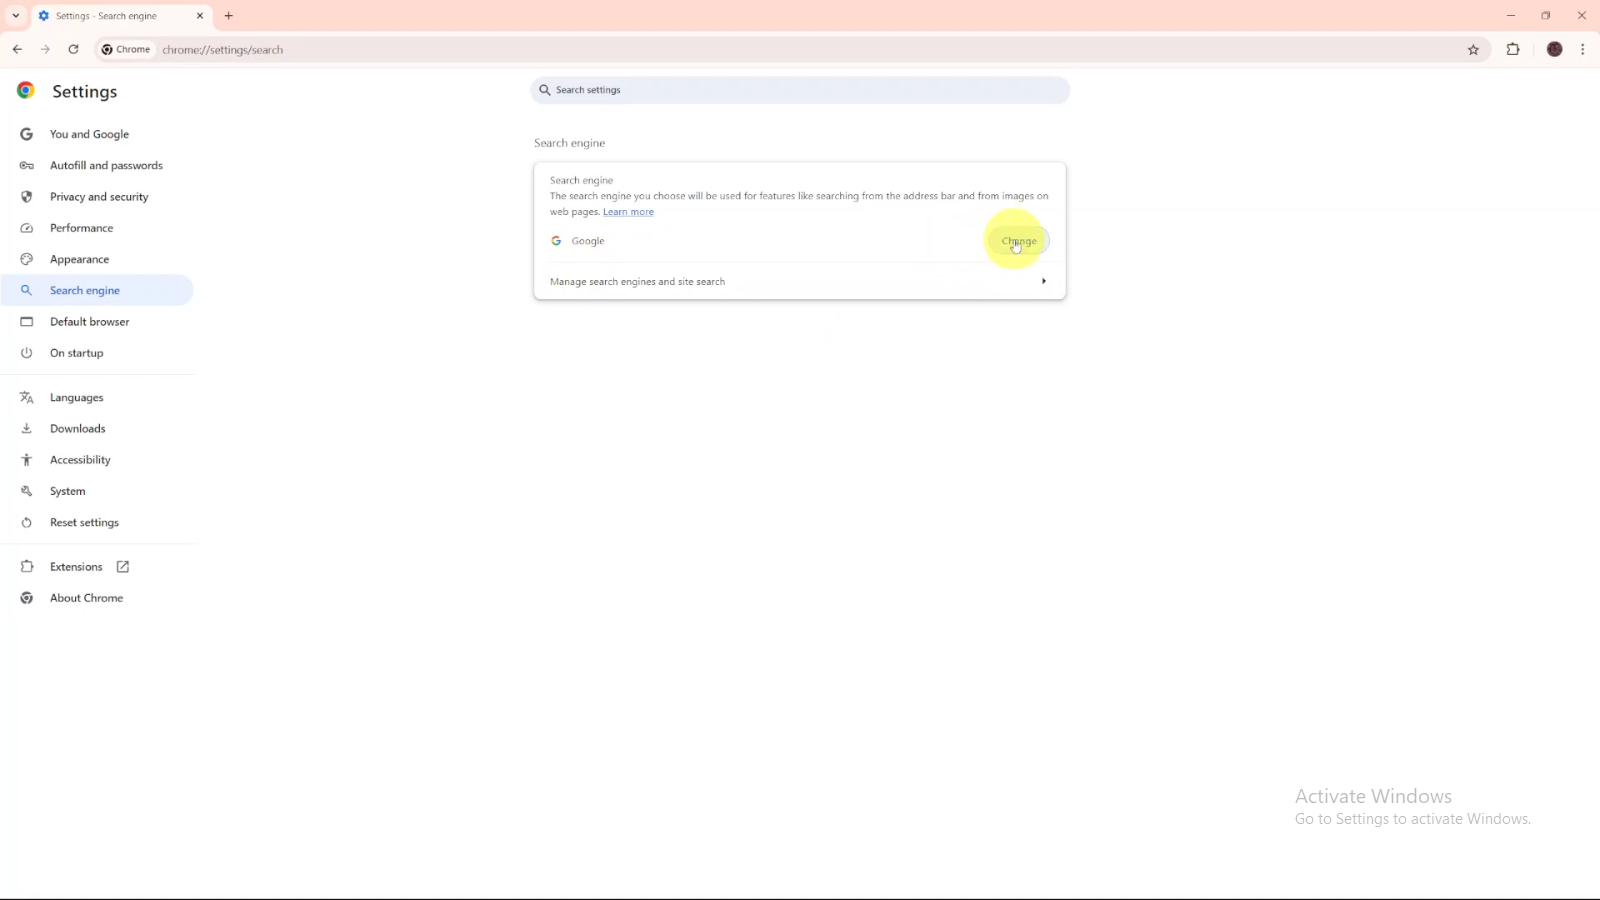
Task: Open the tab search dropdown arrow
Action: coord(15,16)
